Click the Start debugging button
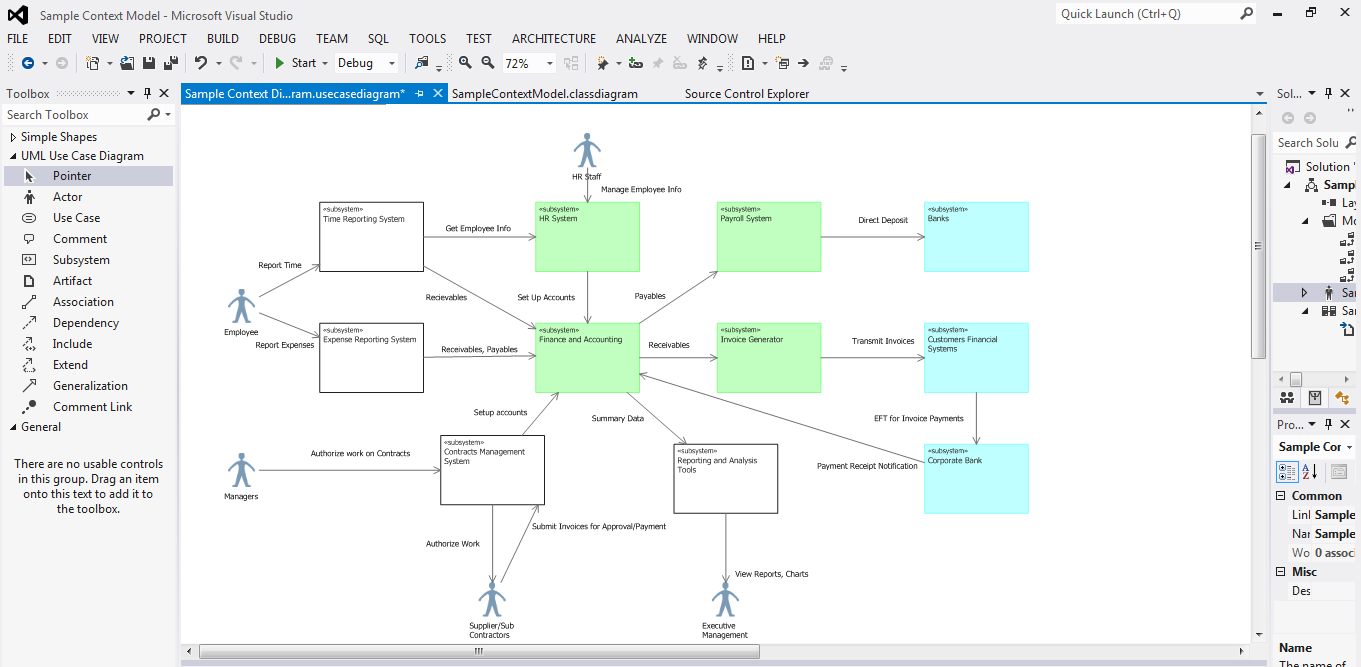Viewport: 1361px width, 667px height. 295,63
